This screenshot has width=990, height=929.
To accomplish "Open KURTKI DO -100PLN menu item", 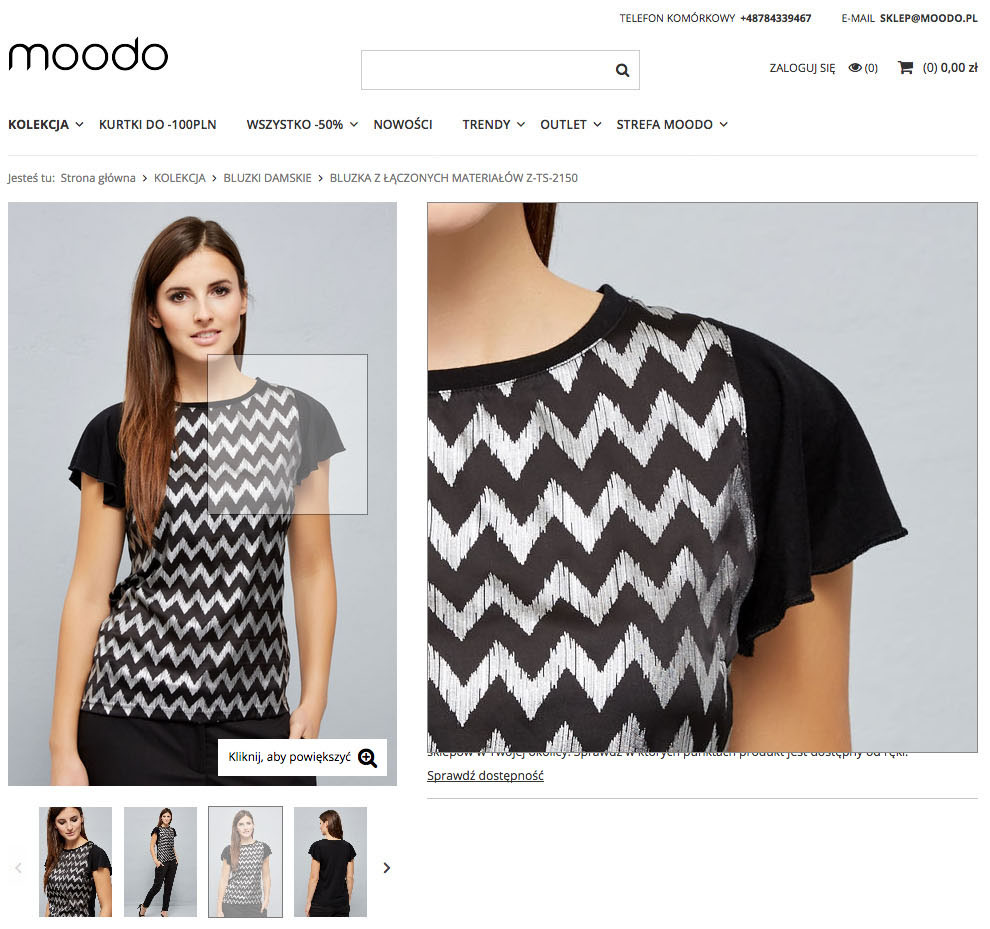I will click(157, 124).
